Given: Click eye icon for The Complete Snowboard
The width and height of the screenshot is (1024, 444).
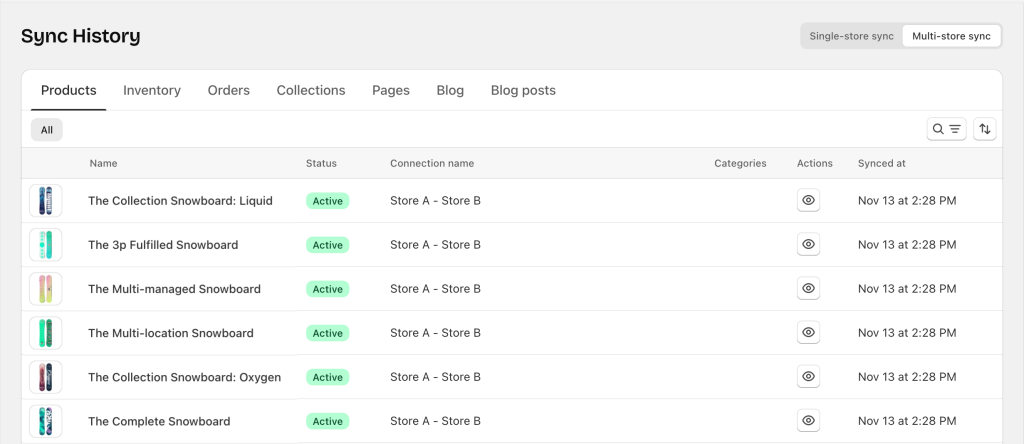Looking at the screenshot, I should pyautogui.click(x=809, y=421).
